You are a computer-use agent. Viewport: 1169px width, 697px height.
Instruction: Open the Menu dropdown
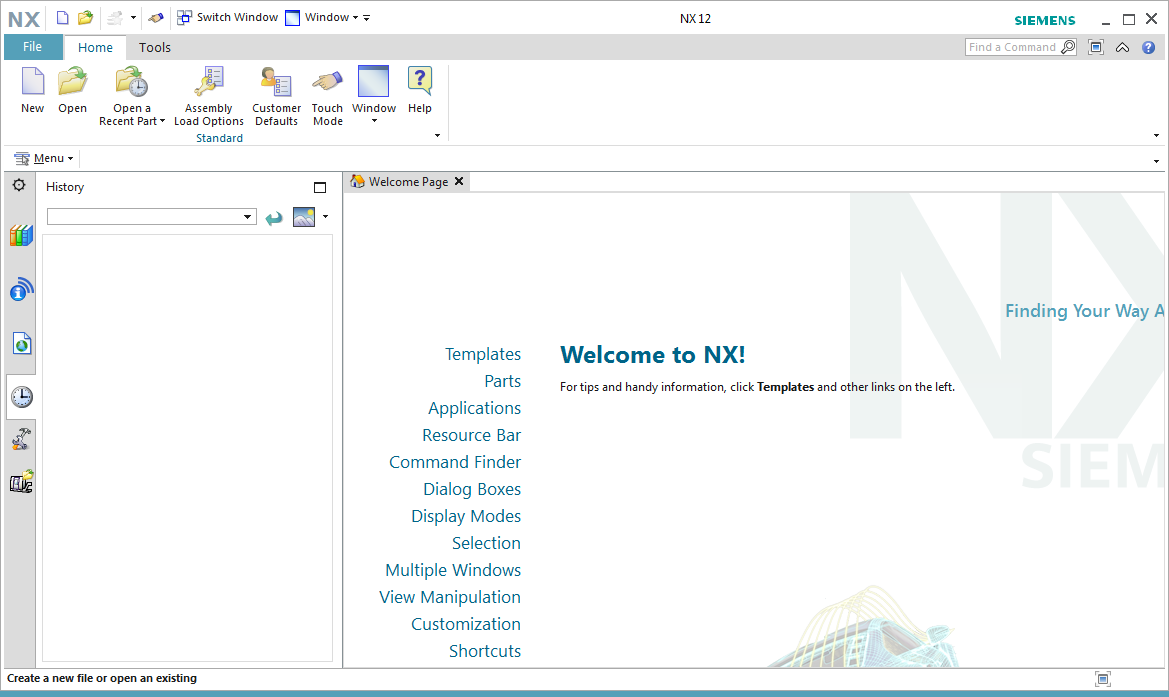point(44,158)
